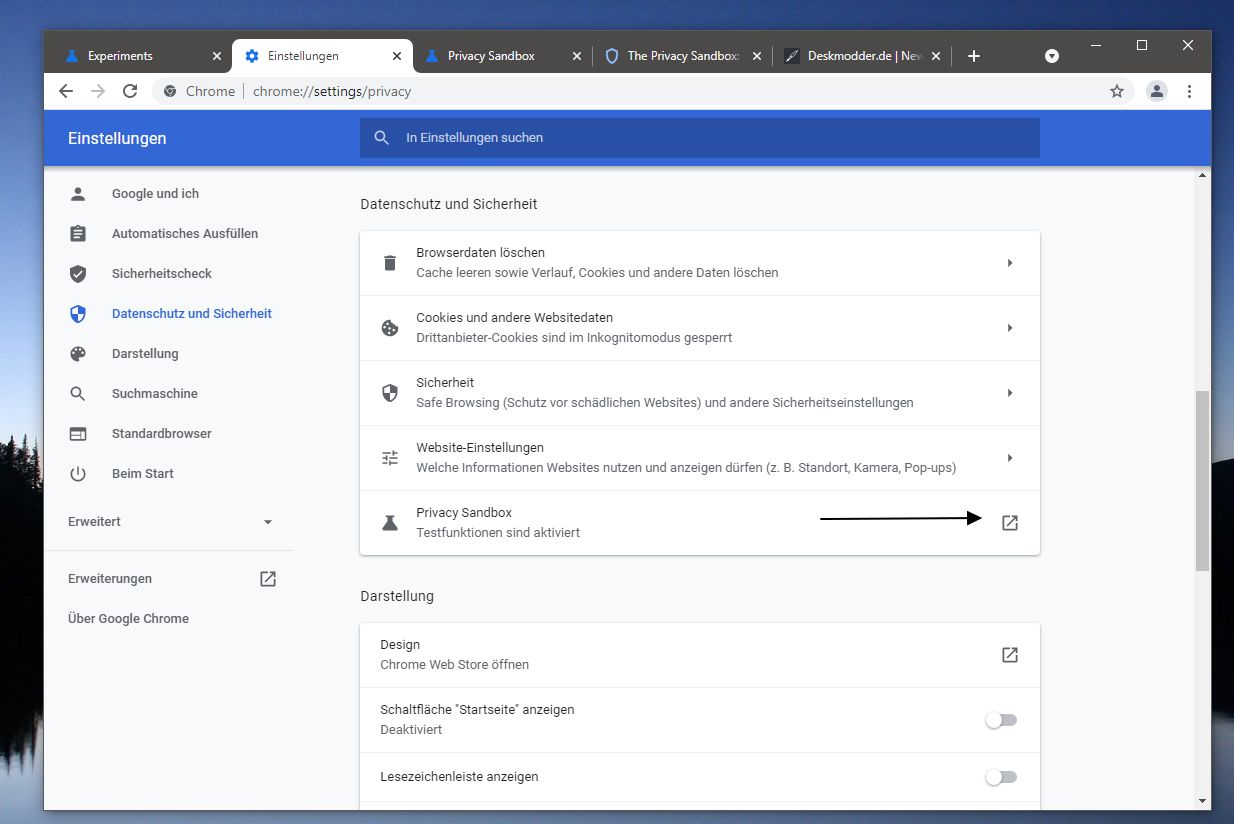
Task: Close the first Privacy Sandbox tab
Action: click(576, 56)
